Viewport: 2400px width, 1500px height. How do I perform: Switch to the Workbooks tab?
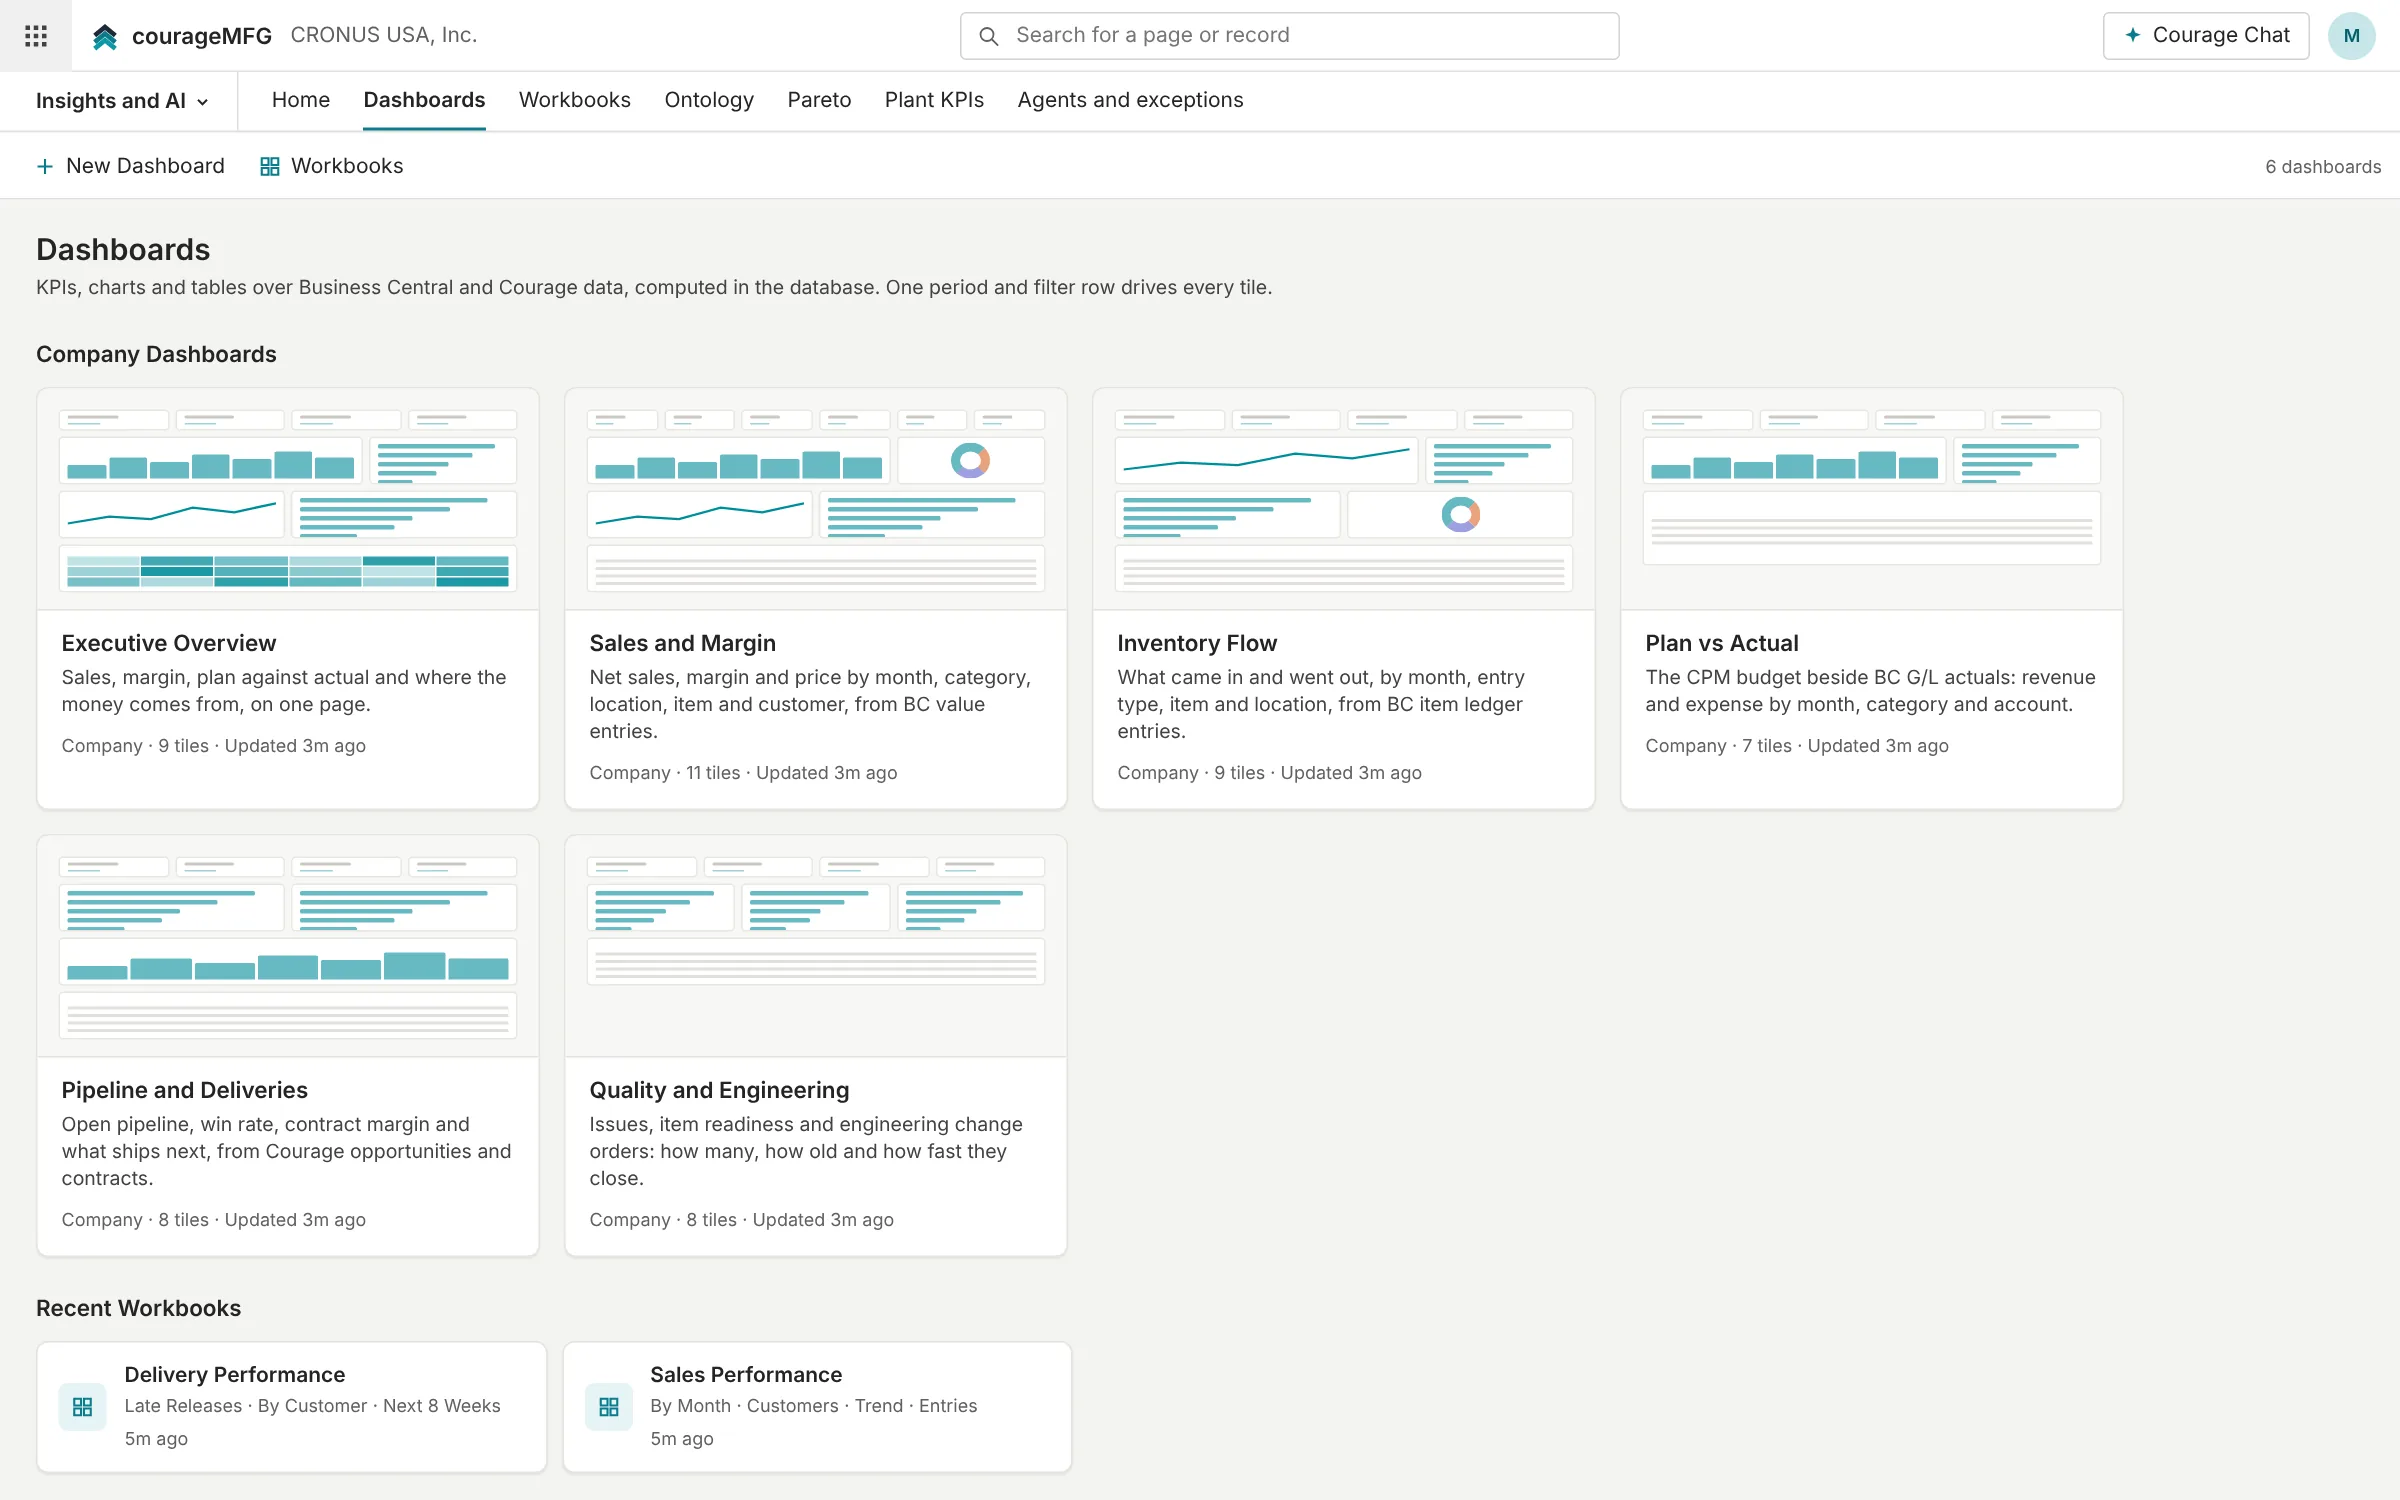[x=575, y=100]
